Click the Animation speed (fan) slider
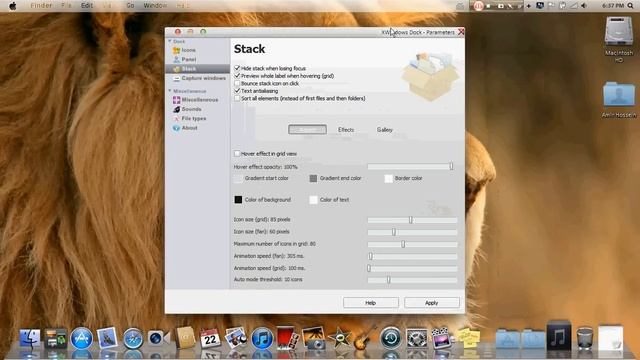The image size is (640, 360). click(x=412, y=256)
